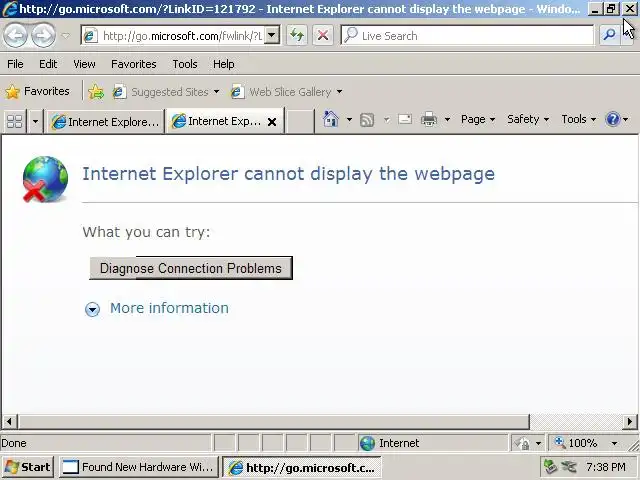This screenshot has height=480, width=640.
Task: Expand zoom level dropdown arrow
Action: pyautogui.click(x=614, y=443)
